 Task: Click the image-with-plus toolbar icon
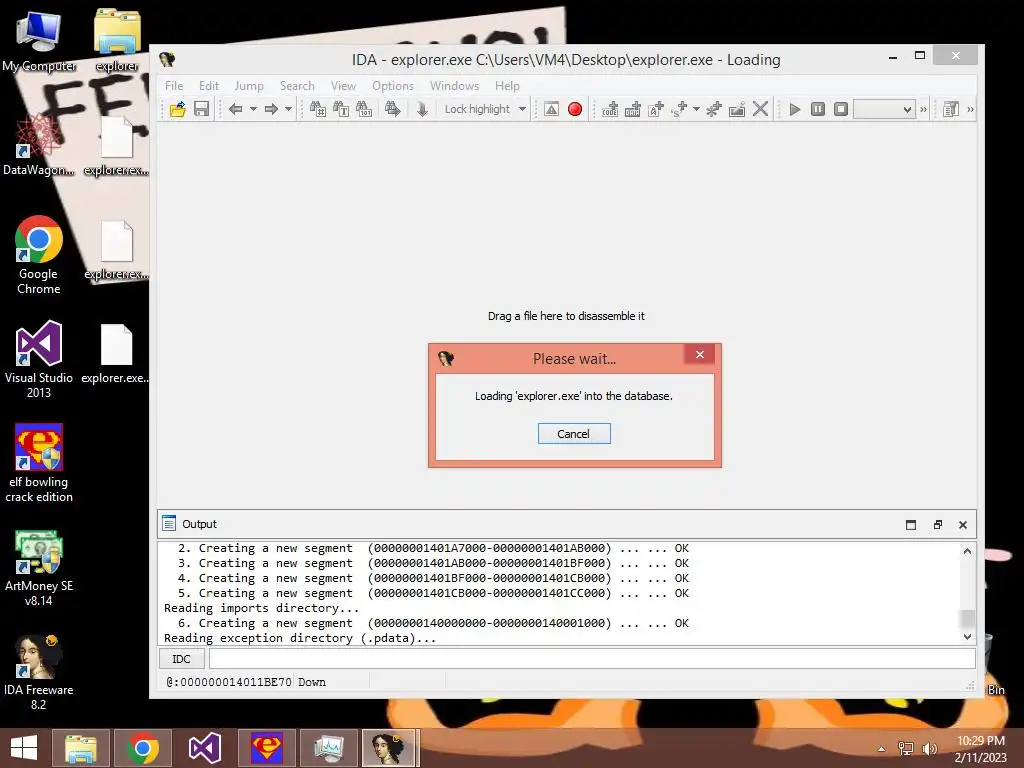click(x=737, y=109)
